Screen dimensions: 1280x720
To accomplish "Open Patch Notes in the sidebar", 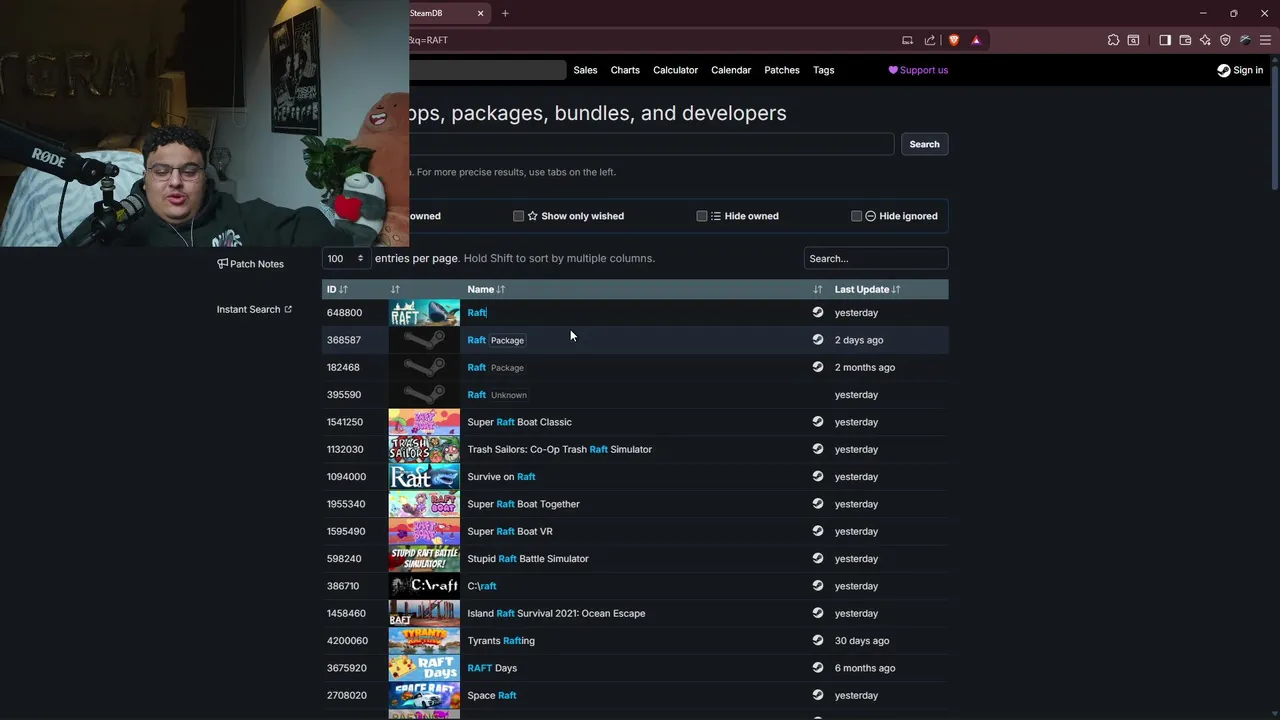I will coord(250,264).
